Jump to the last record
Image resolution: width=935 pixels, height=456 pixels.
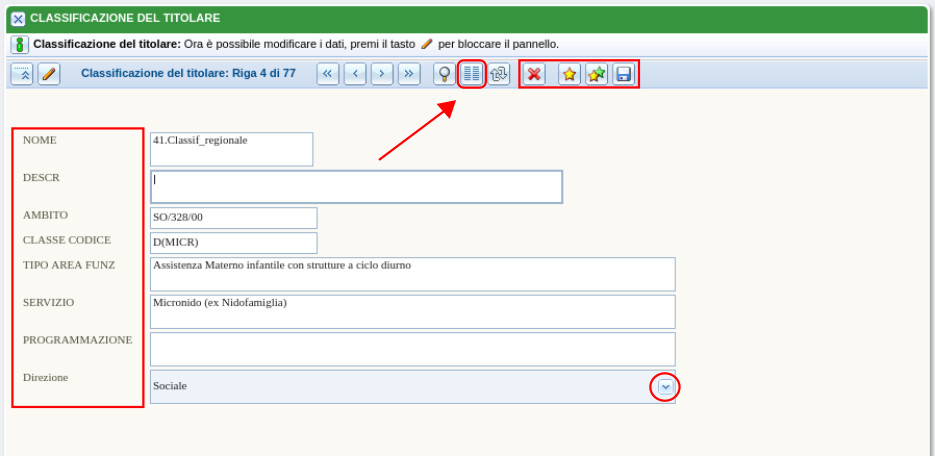(409, 74)
